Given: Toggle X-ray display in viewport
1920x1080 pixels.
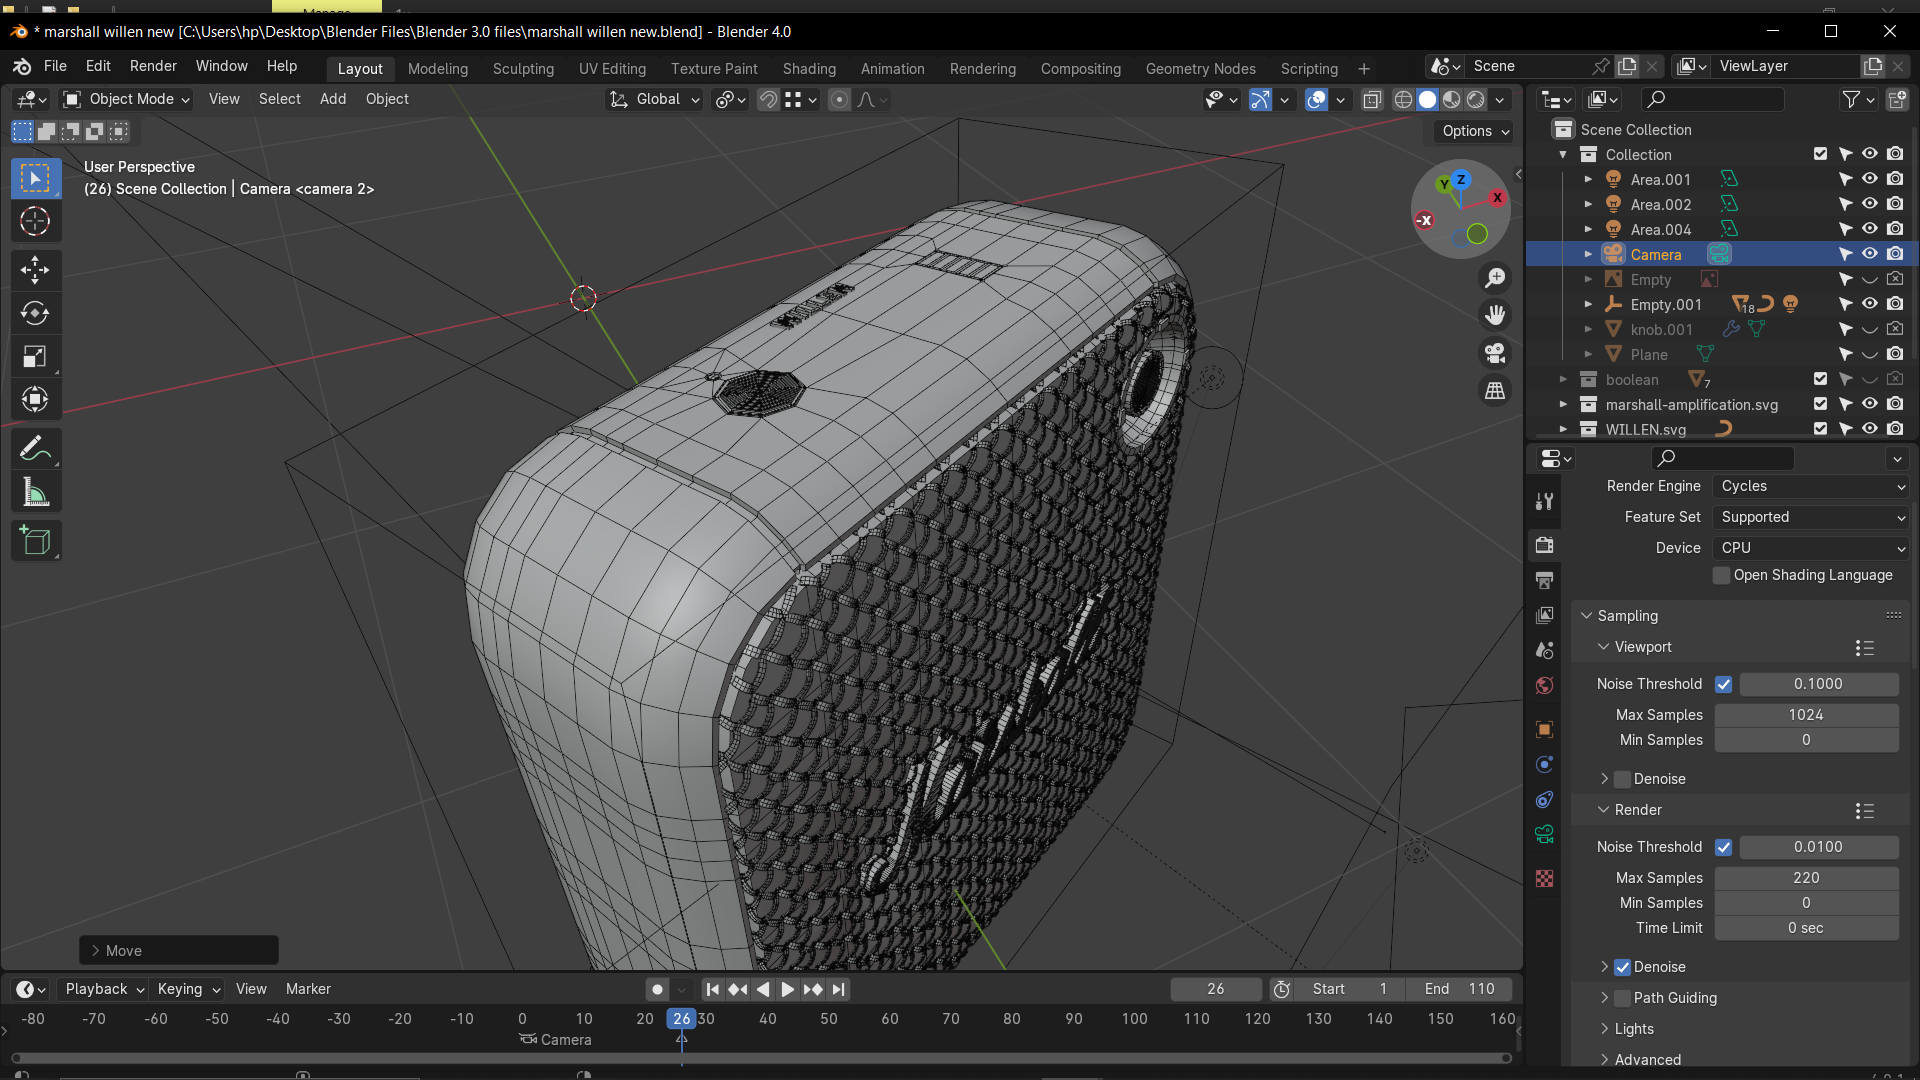Looking at the screenshot, I should [x=1372, y=99].
